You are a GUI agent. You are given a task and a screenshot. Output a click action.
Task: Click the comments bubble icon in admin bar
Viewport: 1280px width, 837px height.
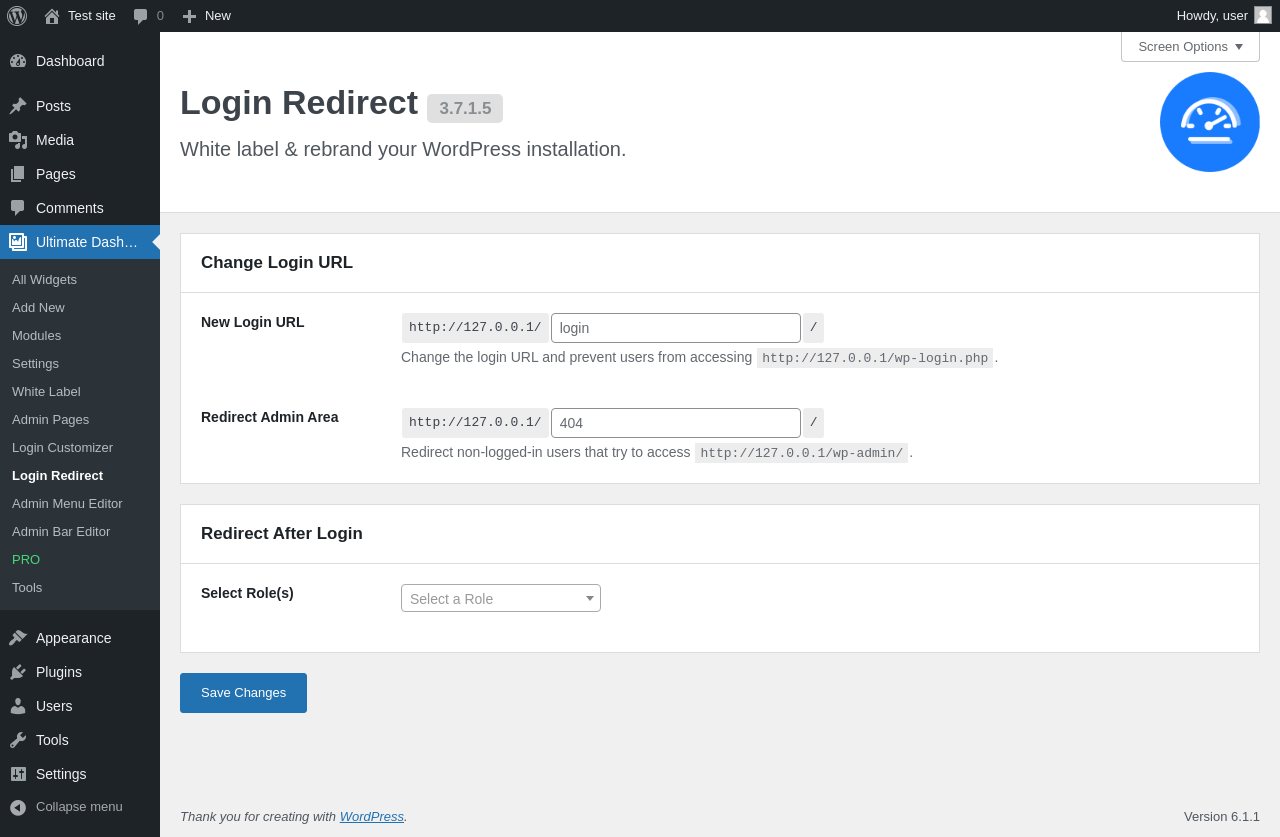coord(141,16)
